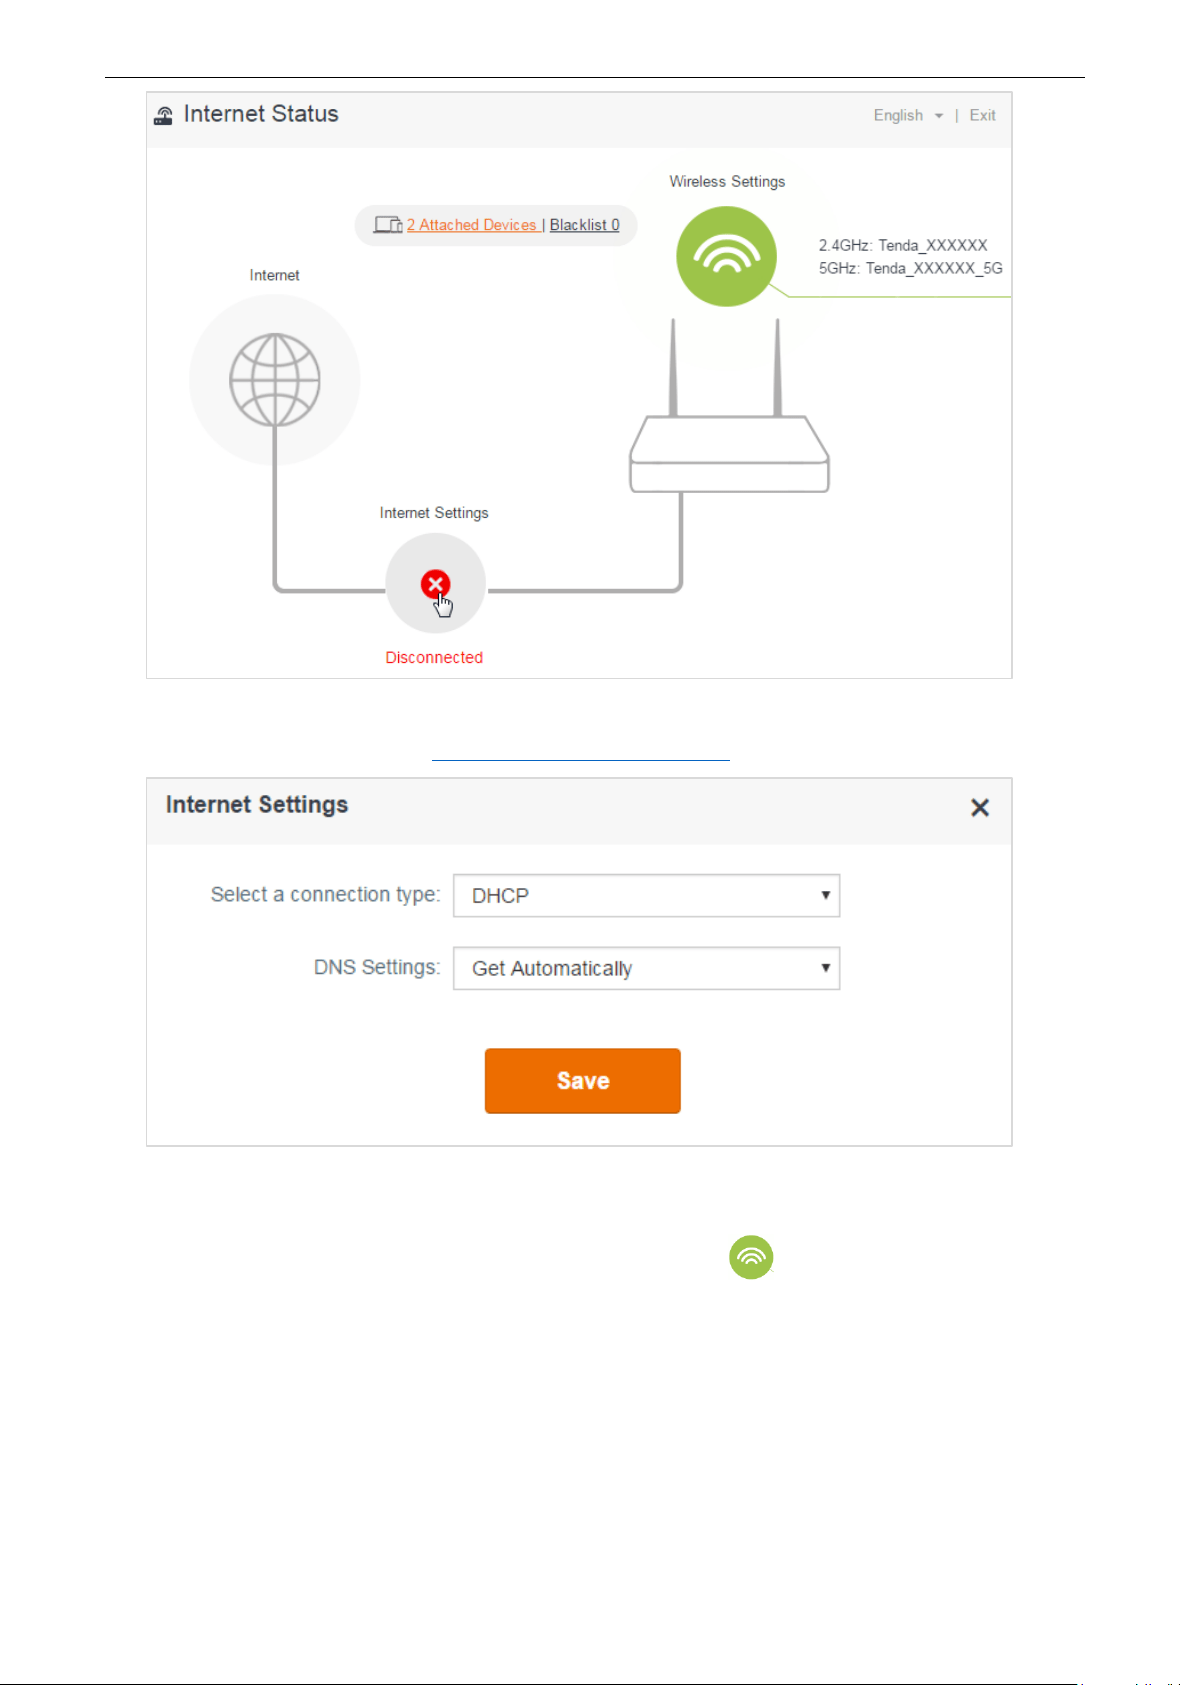Click the attached devices computer icon
The image size is (1192, 1685).
point(388,225)
